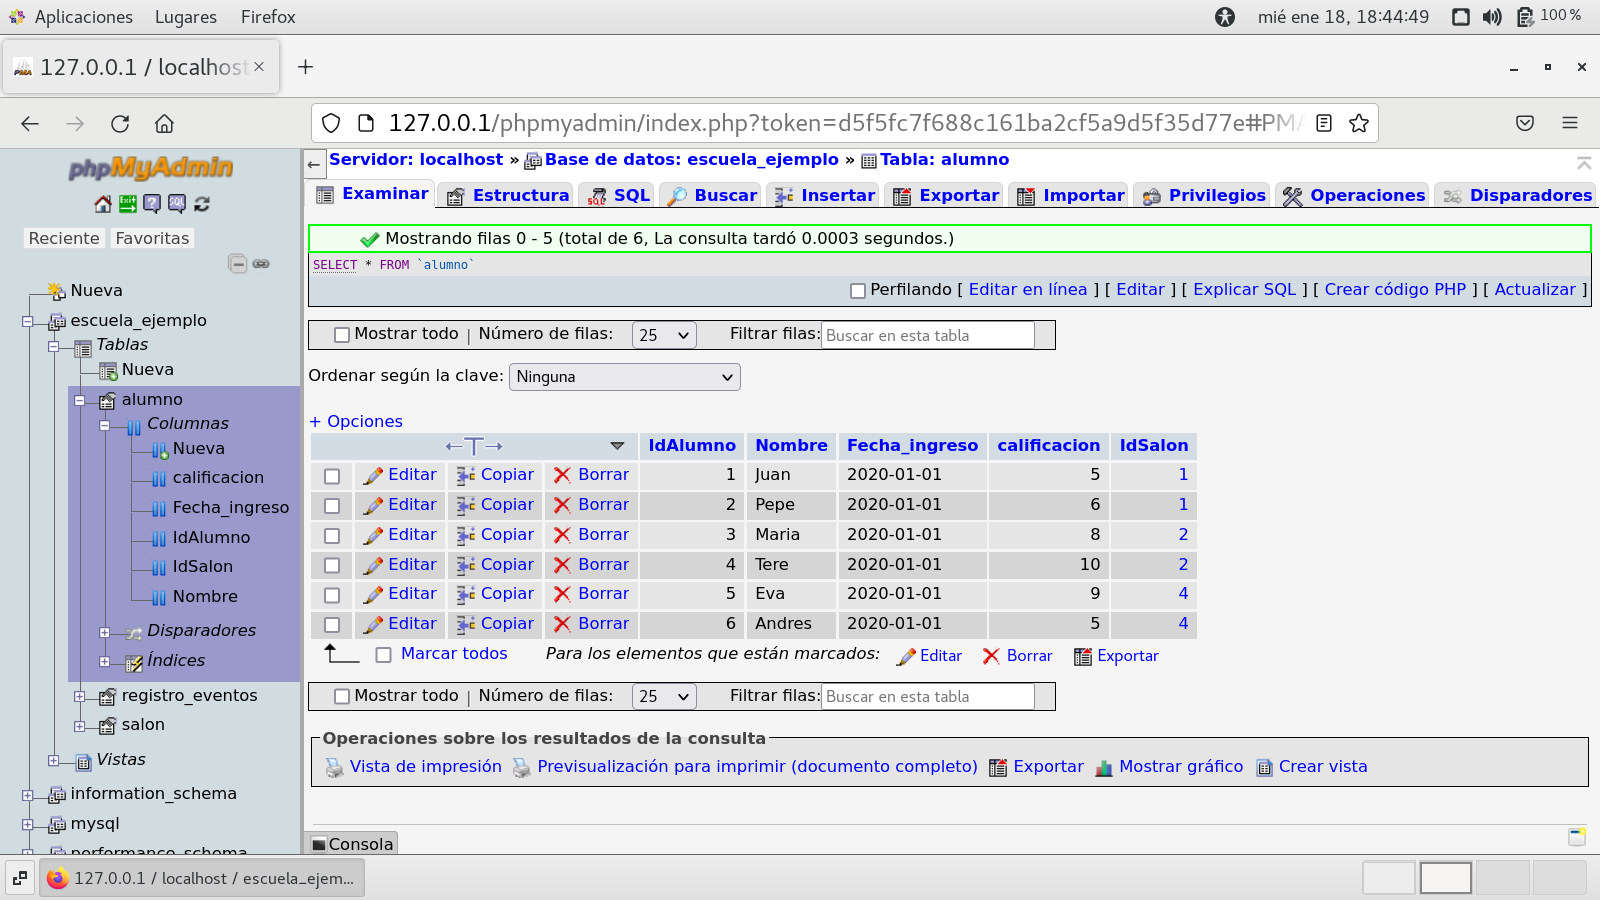
Task: Open the top Número de filas dropdown
Action: click(664, 335)
